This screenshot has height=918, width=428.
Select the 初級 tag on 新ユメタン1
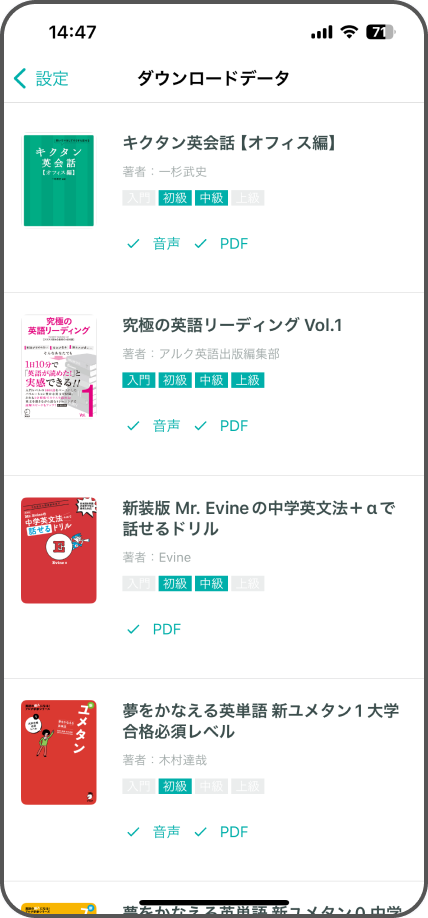tap(175, 786)
